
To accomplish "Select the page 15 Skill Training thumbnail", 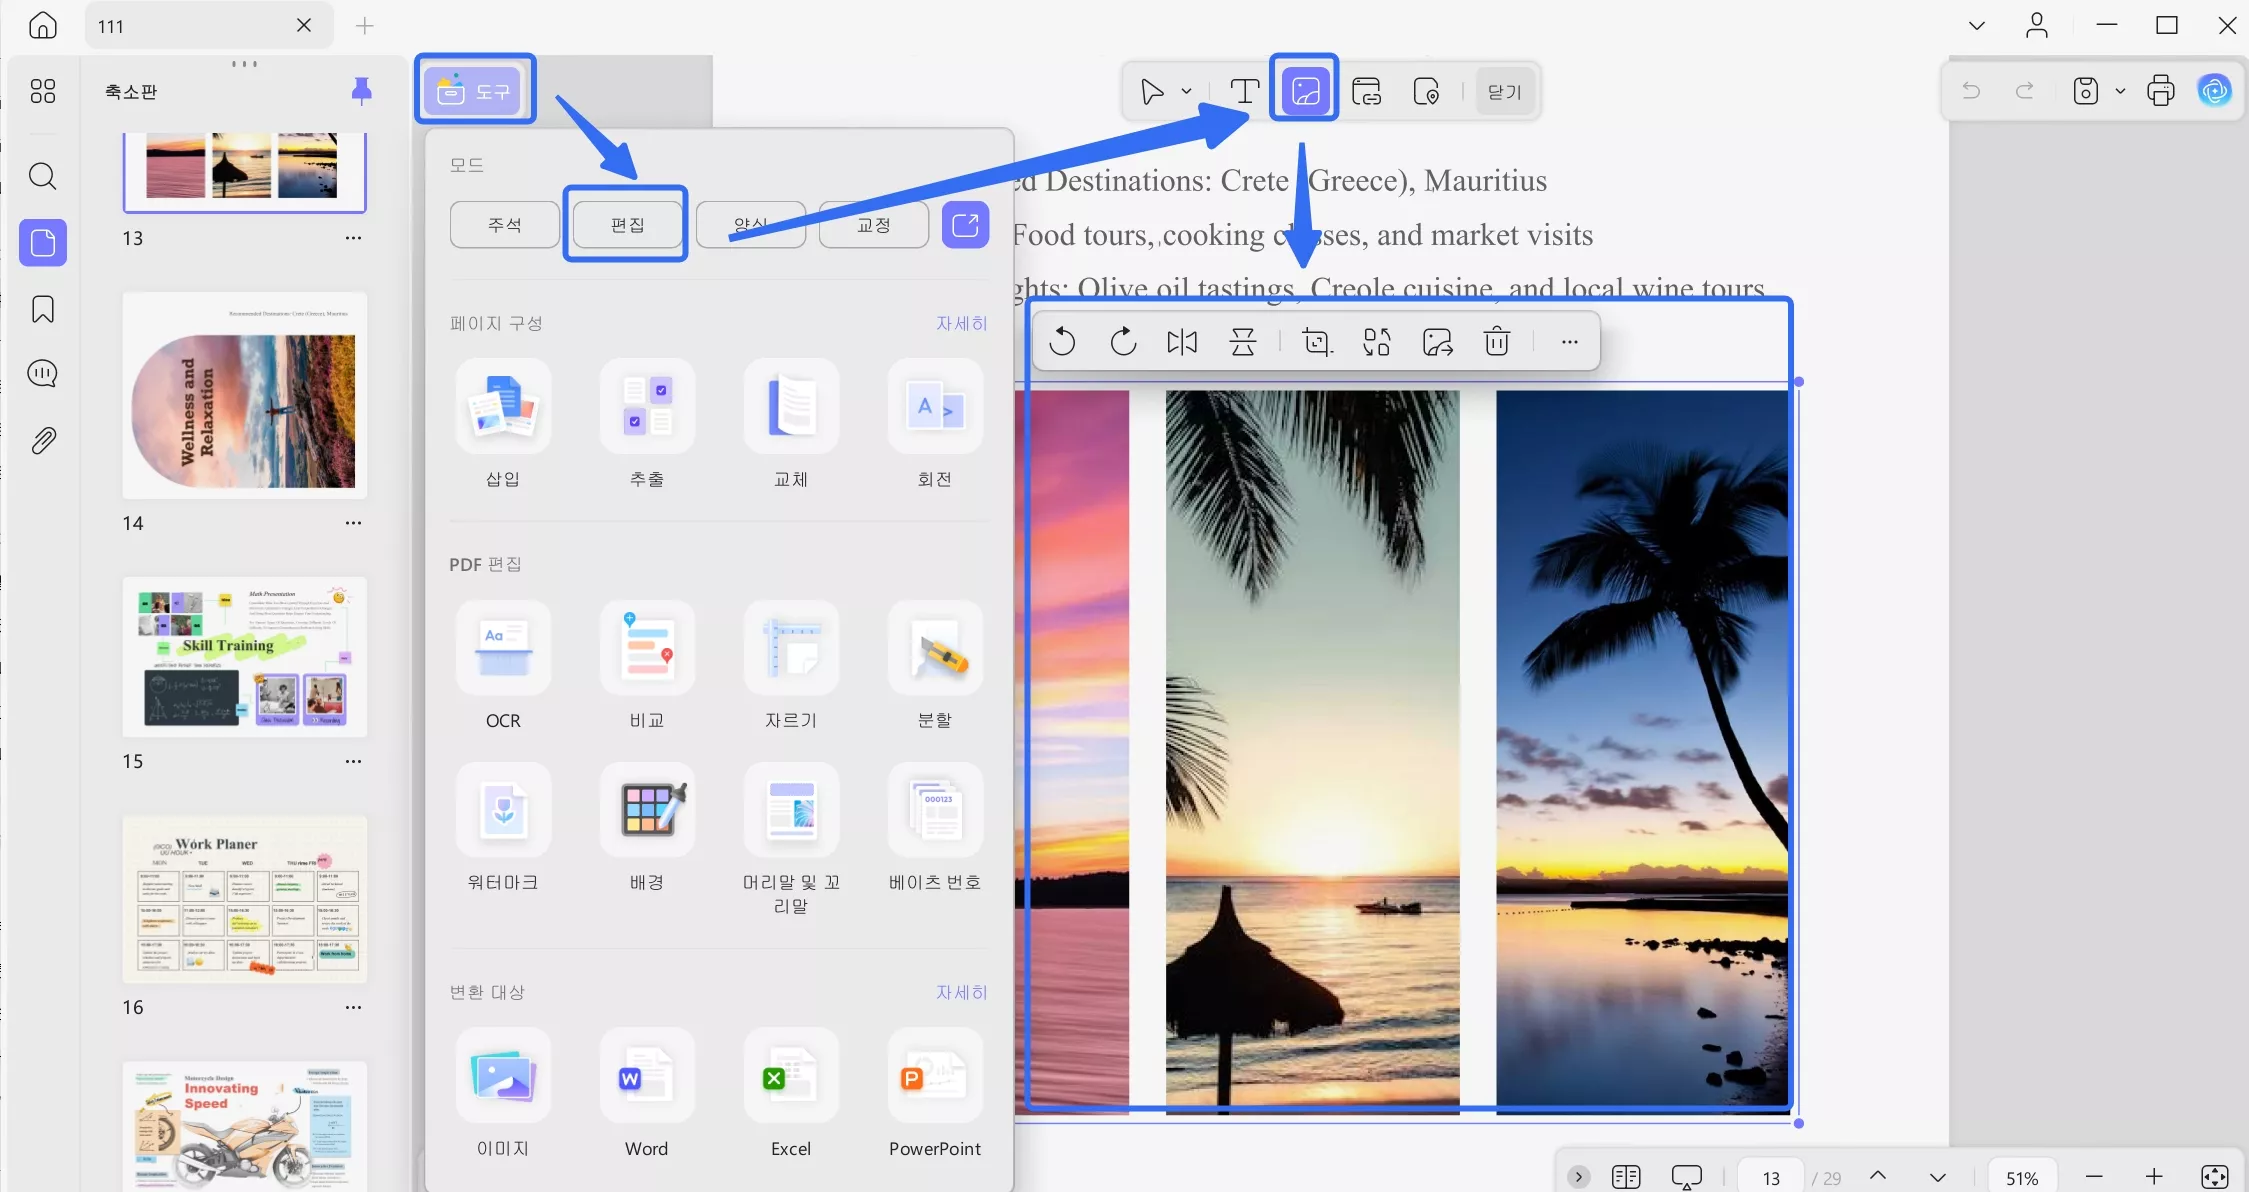I will click(x=245, y=657).
